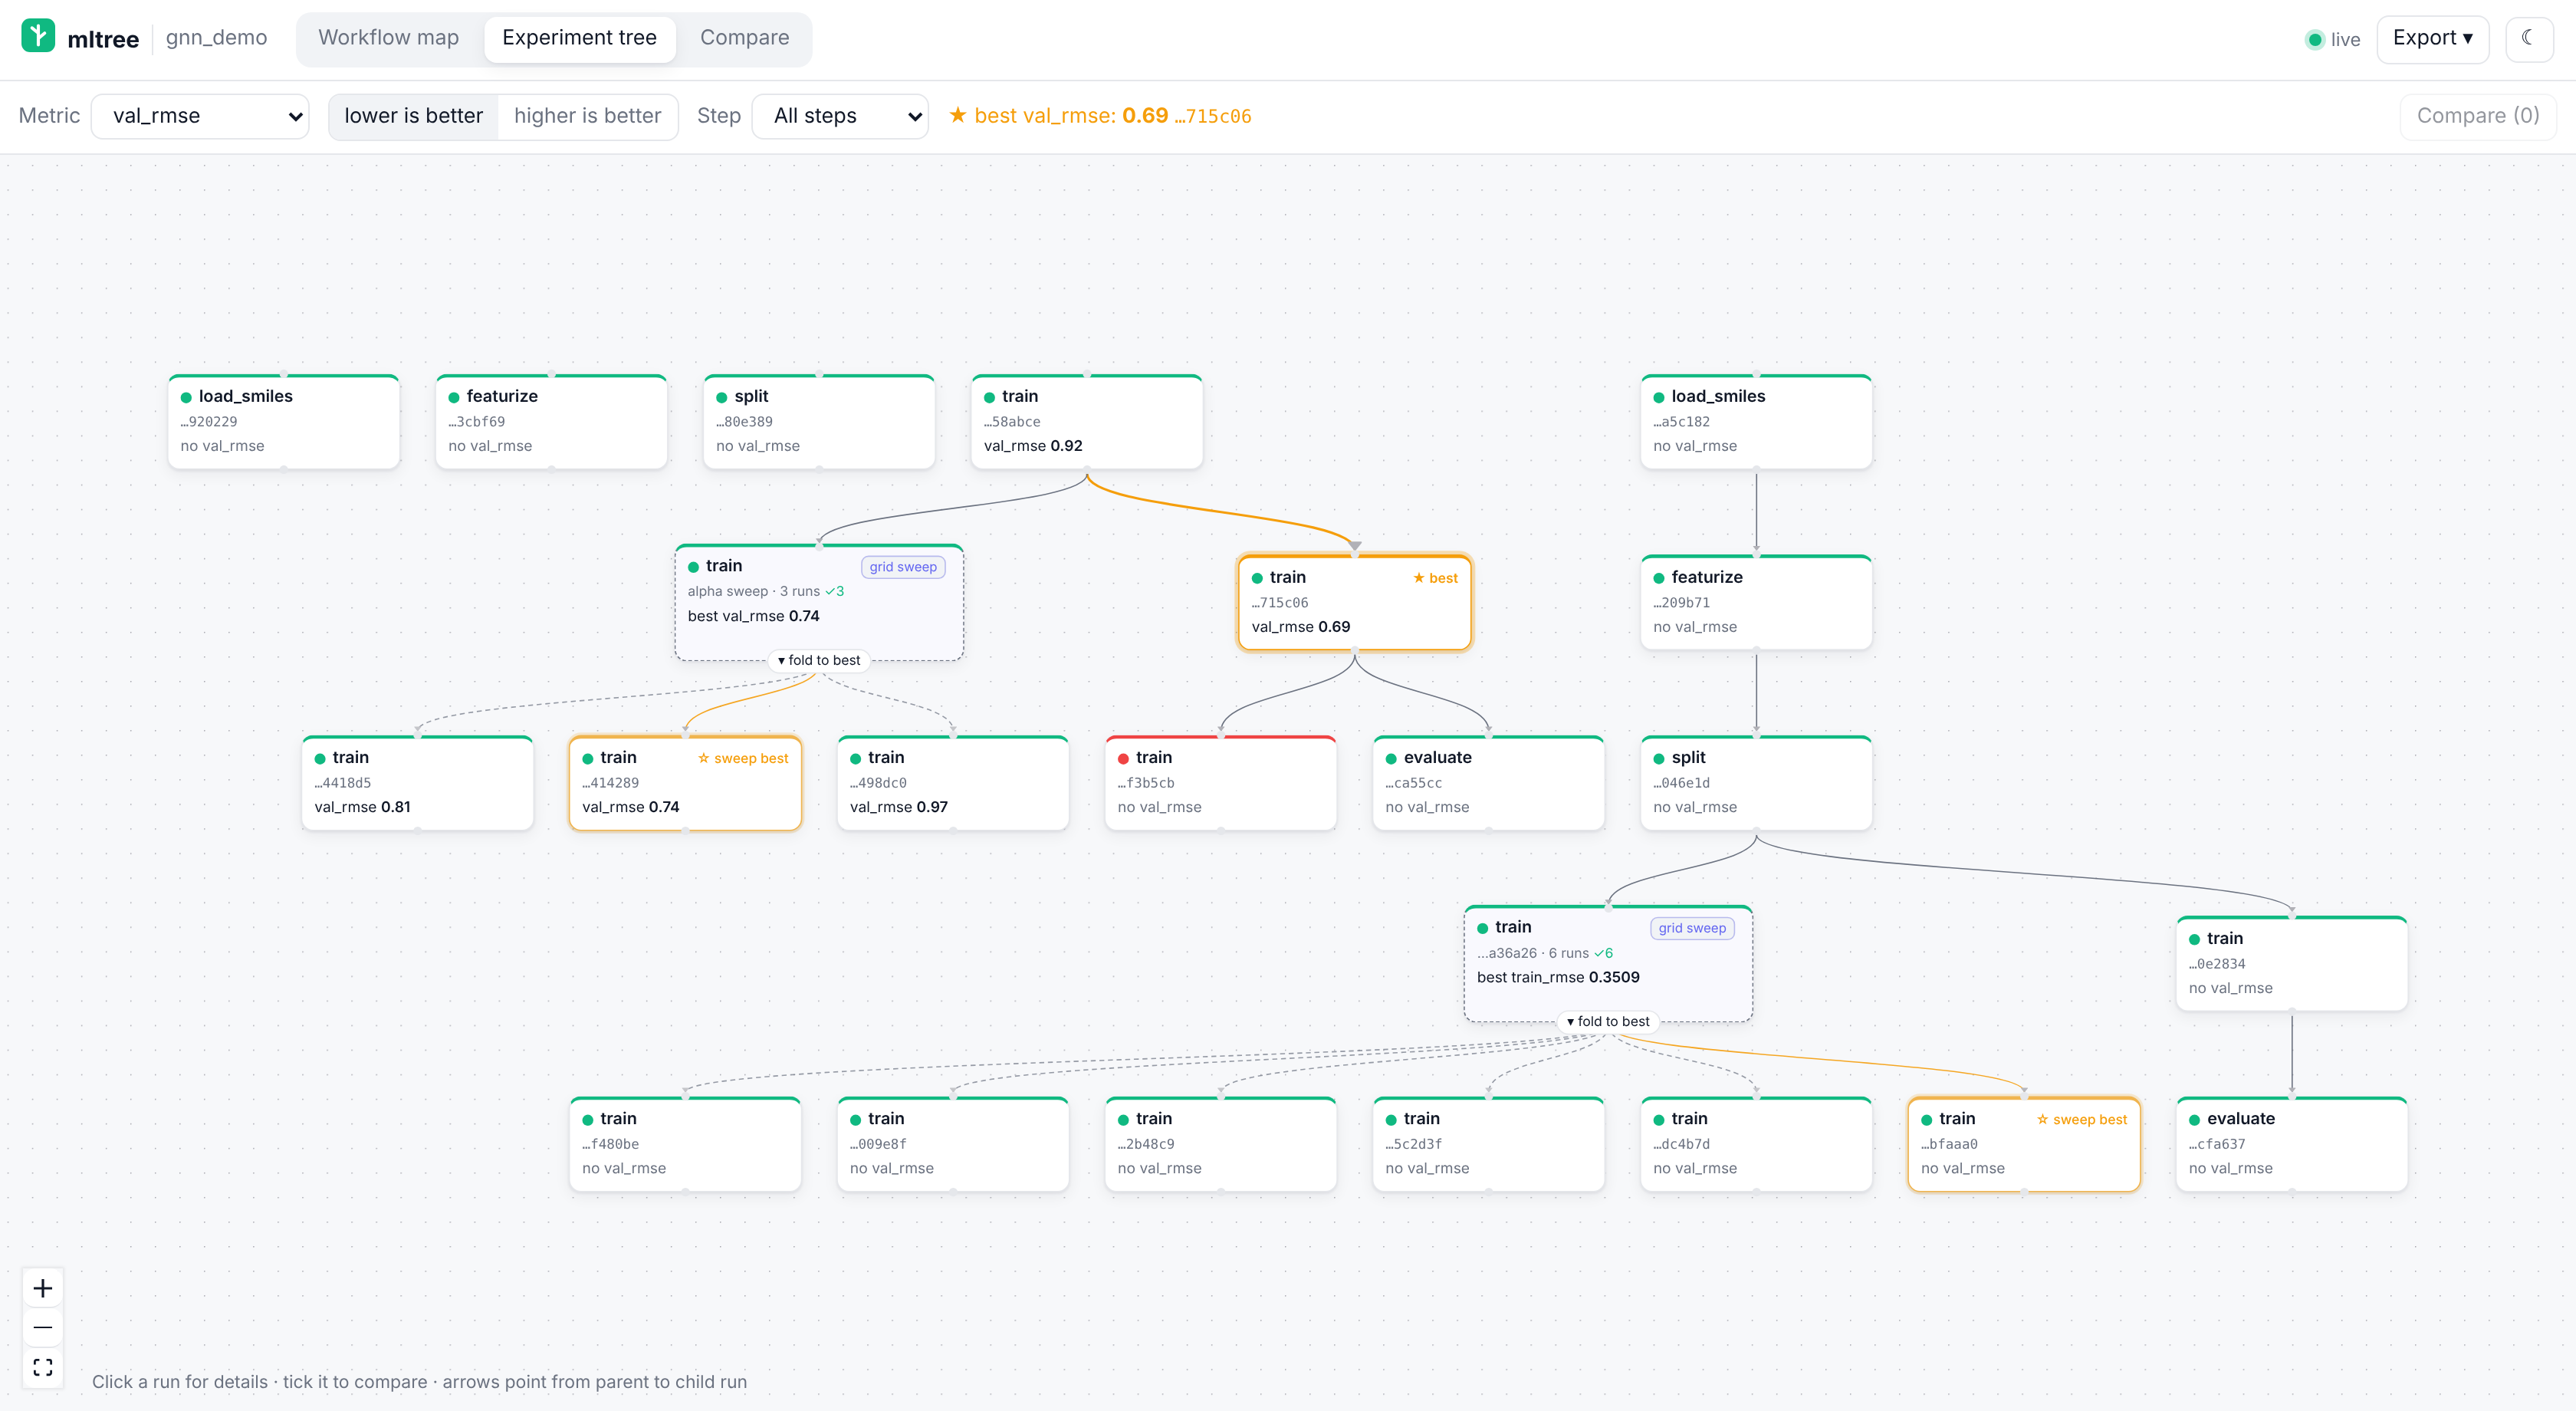The width and height of the screenshot is (2576, 1411).
Task: Click the live status indicator dot
Action: point(2314,40)
